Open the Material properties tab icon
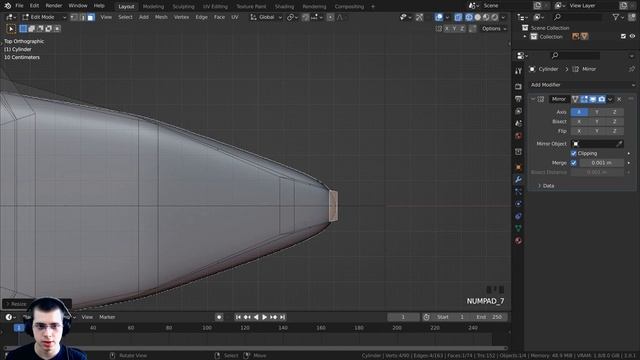The width and height of the screenshot is (640, 360). click(x=518, y=240)
